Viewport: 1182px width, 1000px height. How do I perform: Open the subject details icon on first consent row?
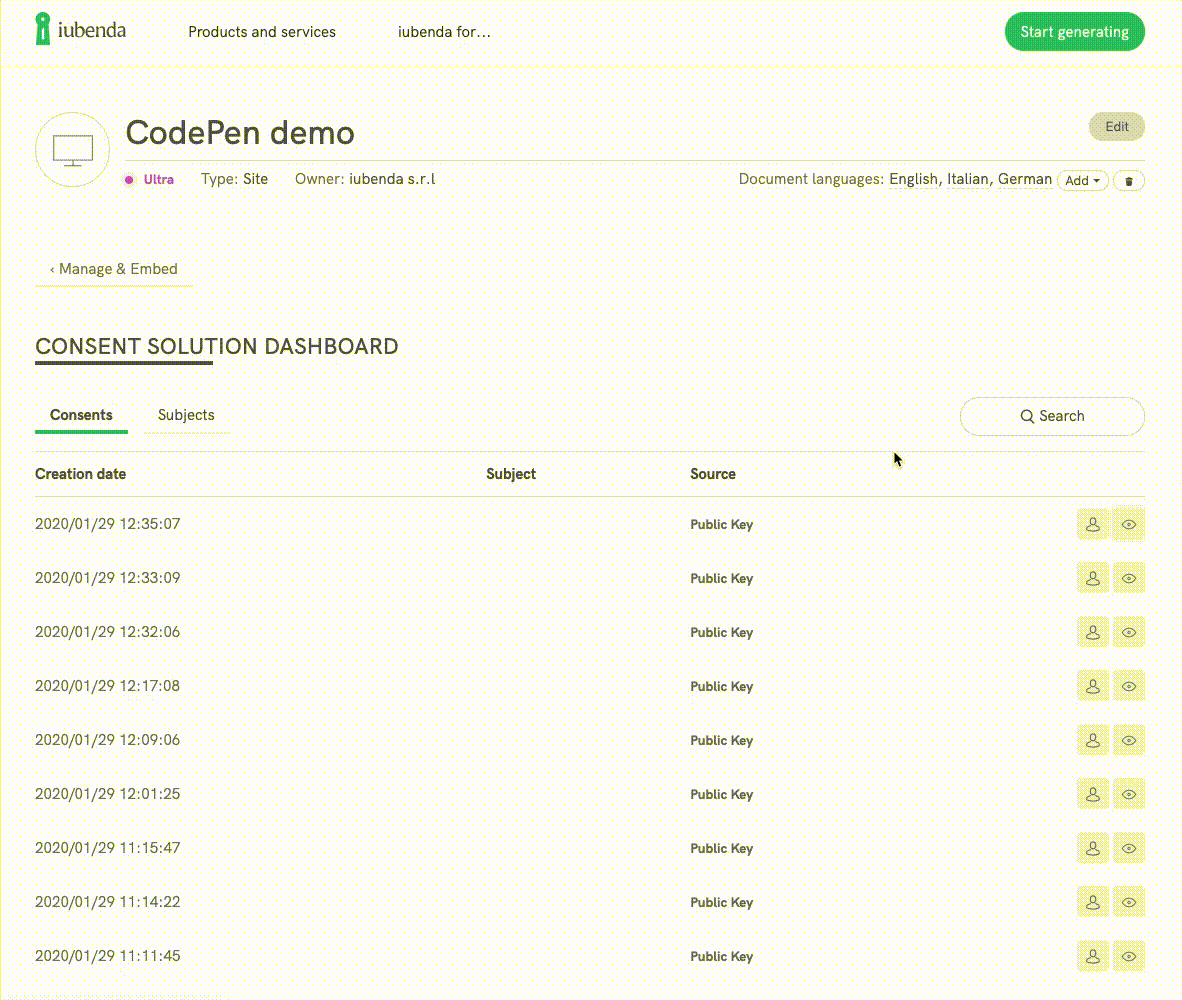coord(1092,523)
